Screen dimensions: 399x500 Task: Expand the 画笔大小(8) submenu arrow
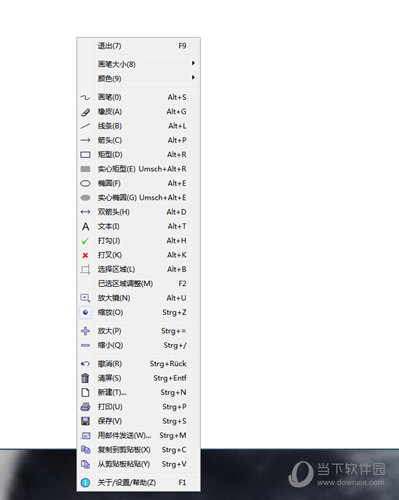[x=193, y=63]
